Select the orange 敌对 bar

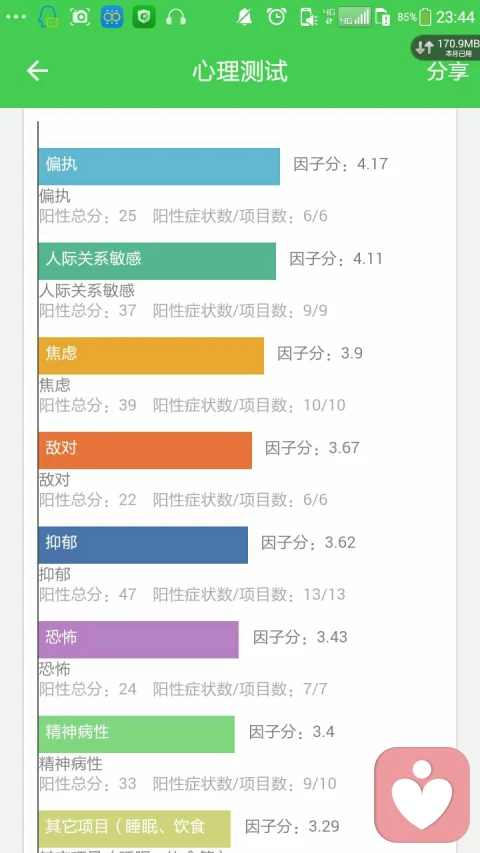click(x=145, y=450)
